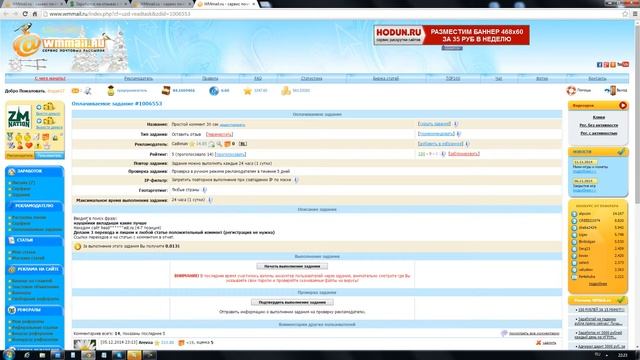
Task: Click the red bracketed link in the "Тип задания" row
Action: (x=219, y=134)
